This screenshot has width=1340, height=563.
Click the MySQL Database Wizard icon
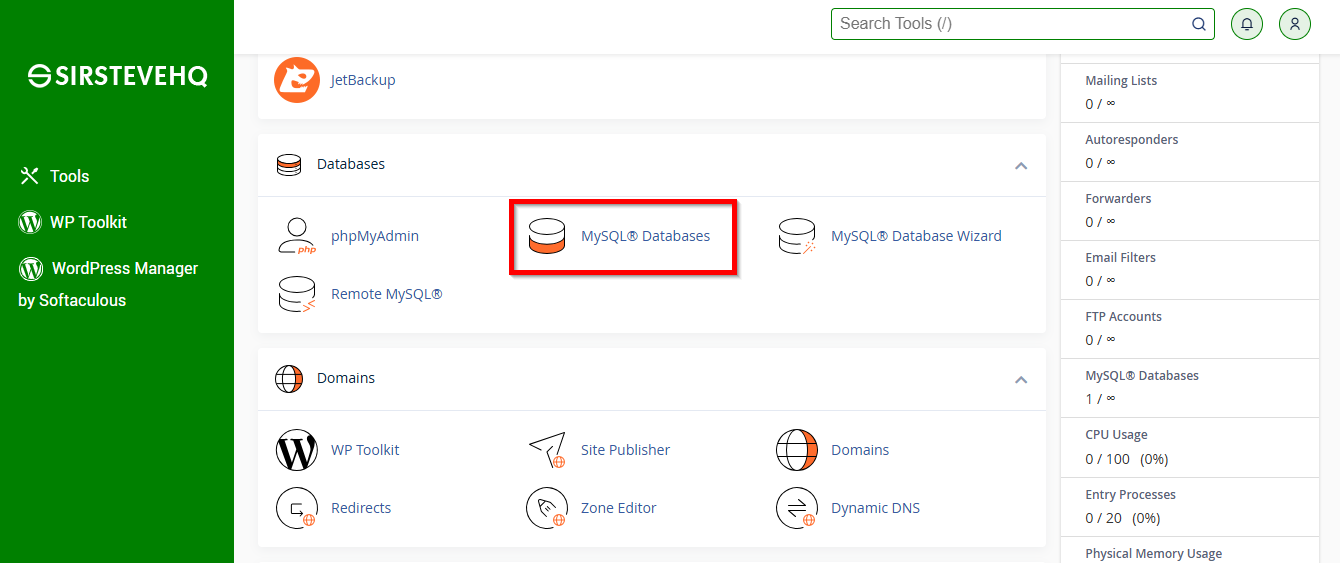797,236
